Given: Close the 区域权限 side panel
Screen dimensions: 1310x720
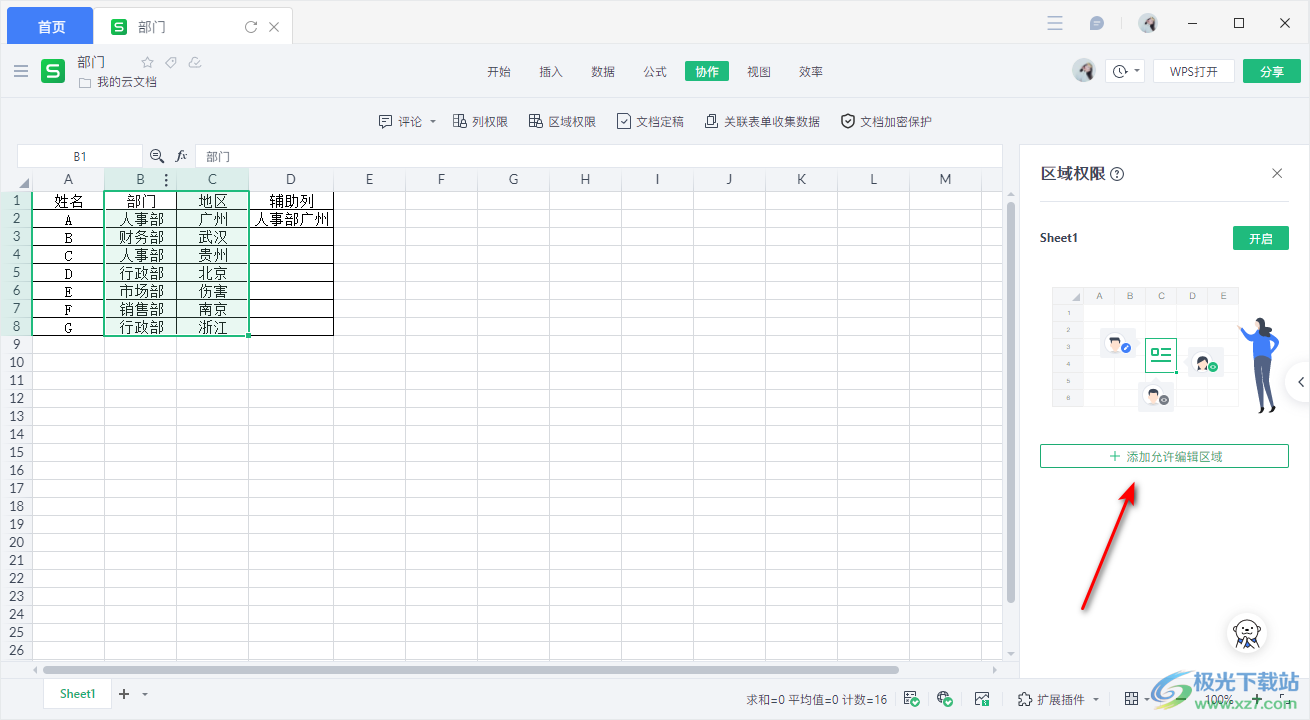Looking at the screenshot, I should click(1277, 173).
